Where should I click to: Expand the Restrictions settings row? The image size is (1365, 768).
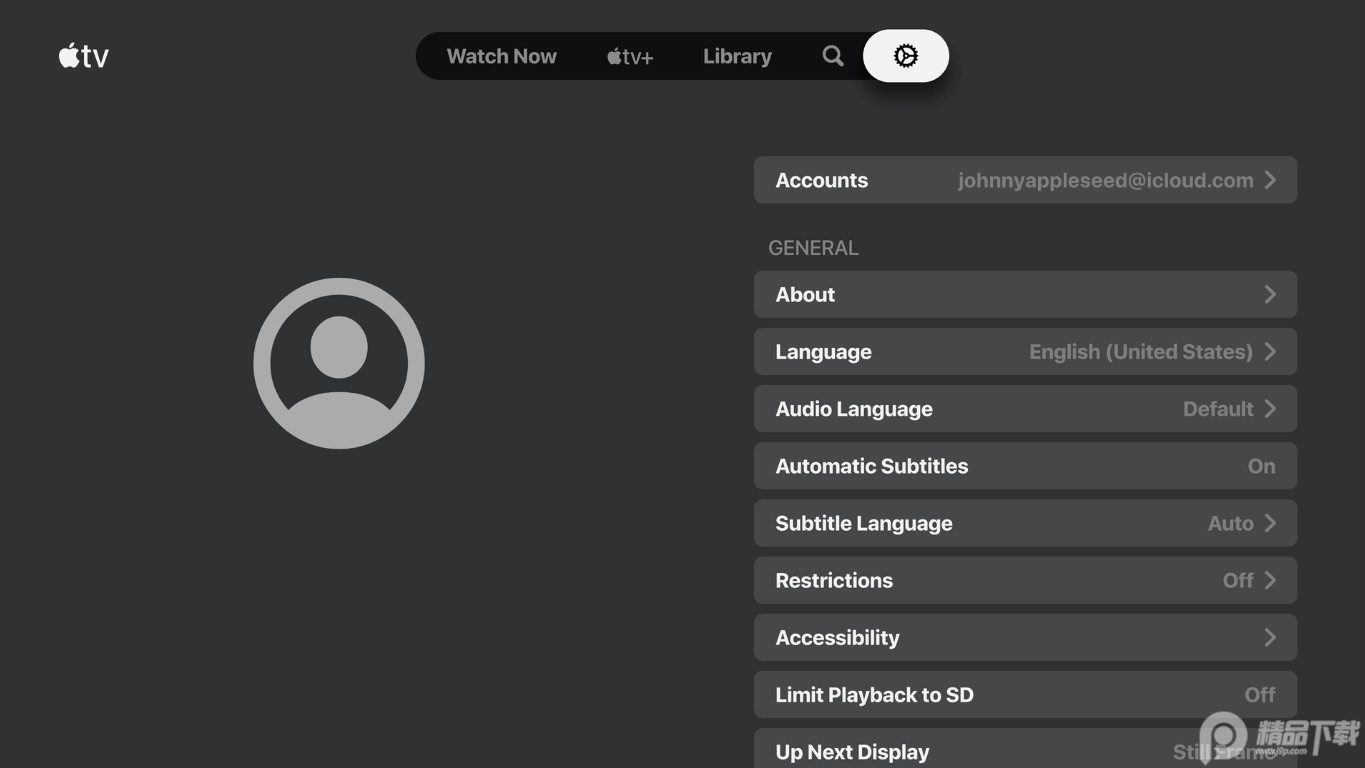[1025, 580]
